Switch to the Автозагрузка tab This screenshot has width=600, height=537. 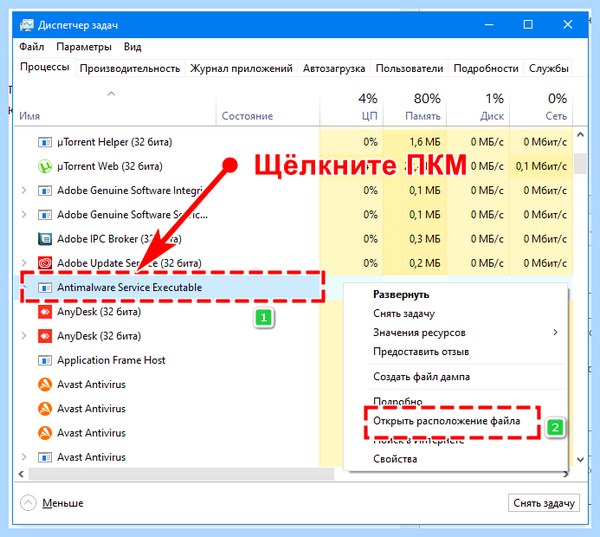tap(334, 69)
